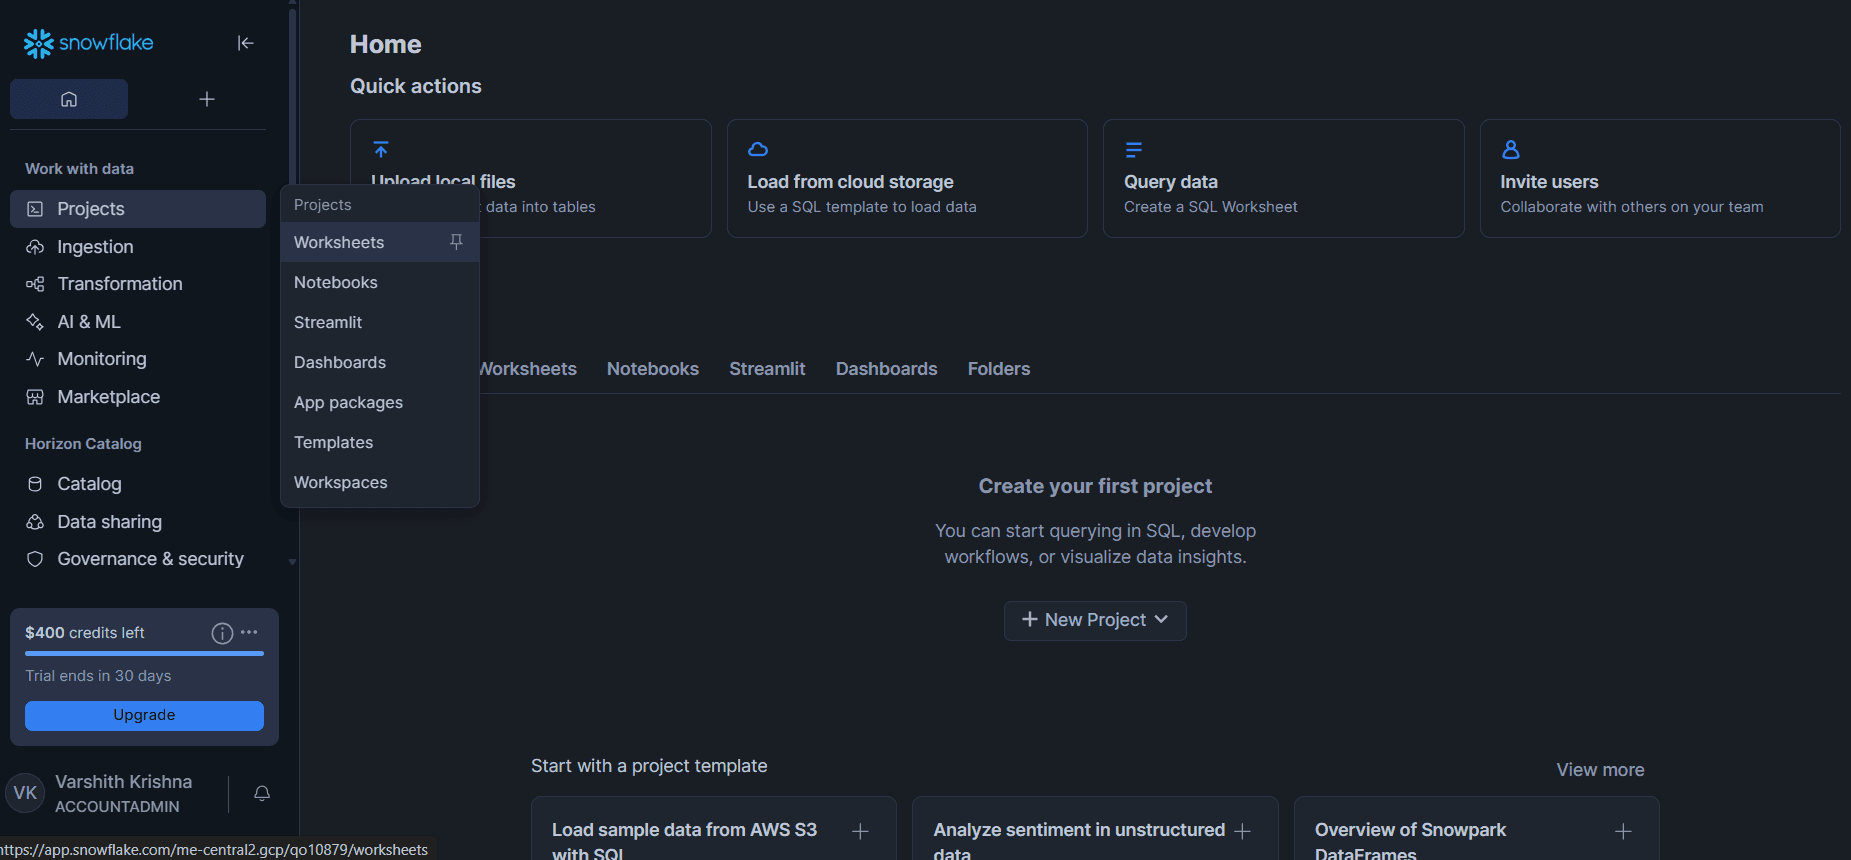Click the credits usage progress bar

[x=144, y=653]
